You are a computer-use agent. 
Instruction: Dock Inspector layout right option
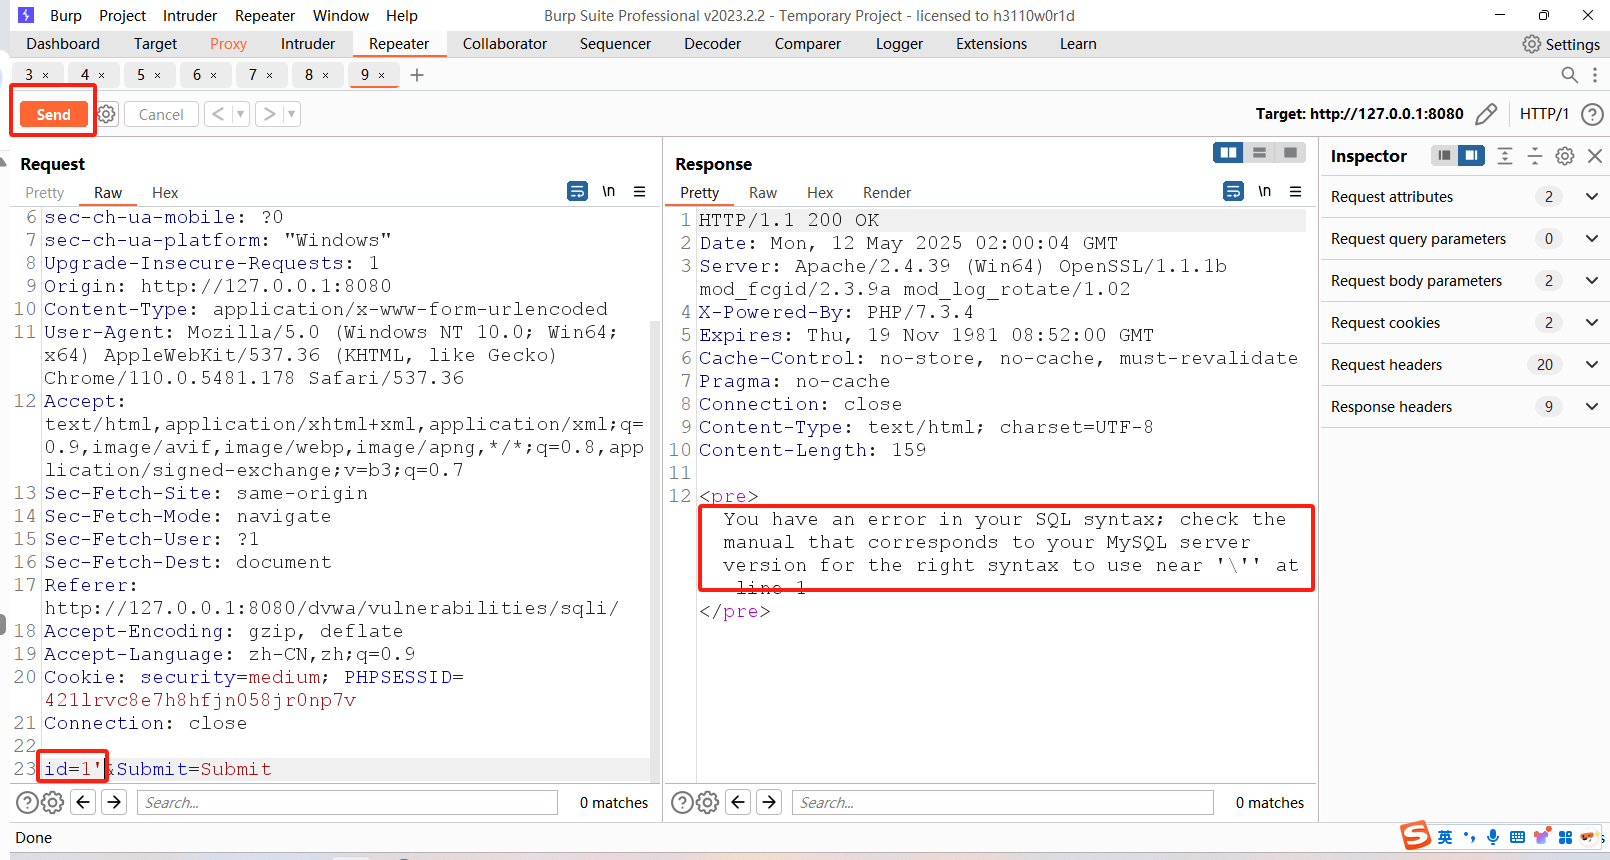click(x=1471, y=156)
